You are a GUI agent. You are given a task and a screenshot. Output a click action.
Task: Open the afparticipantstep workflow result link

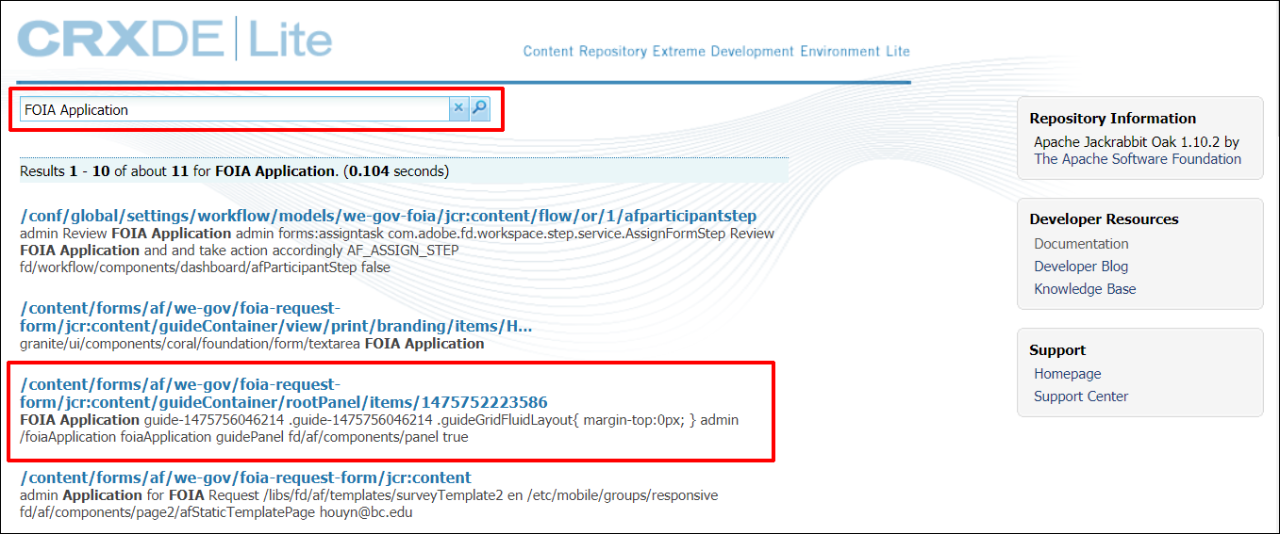[388, 216]
